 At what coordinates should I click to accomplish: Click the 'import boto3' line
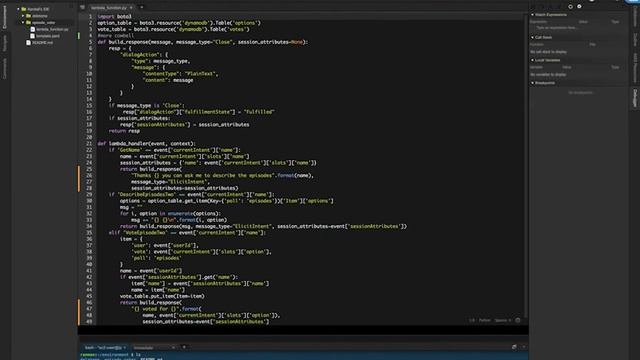click(114, 17)
